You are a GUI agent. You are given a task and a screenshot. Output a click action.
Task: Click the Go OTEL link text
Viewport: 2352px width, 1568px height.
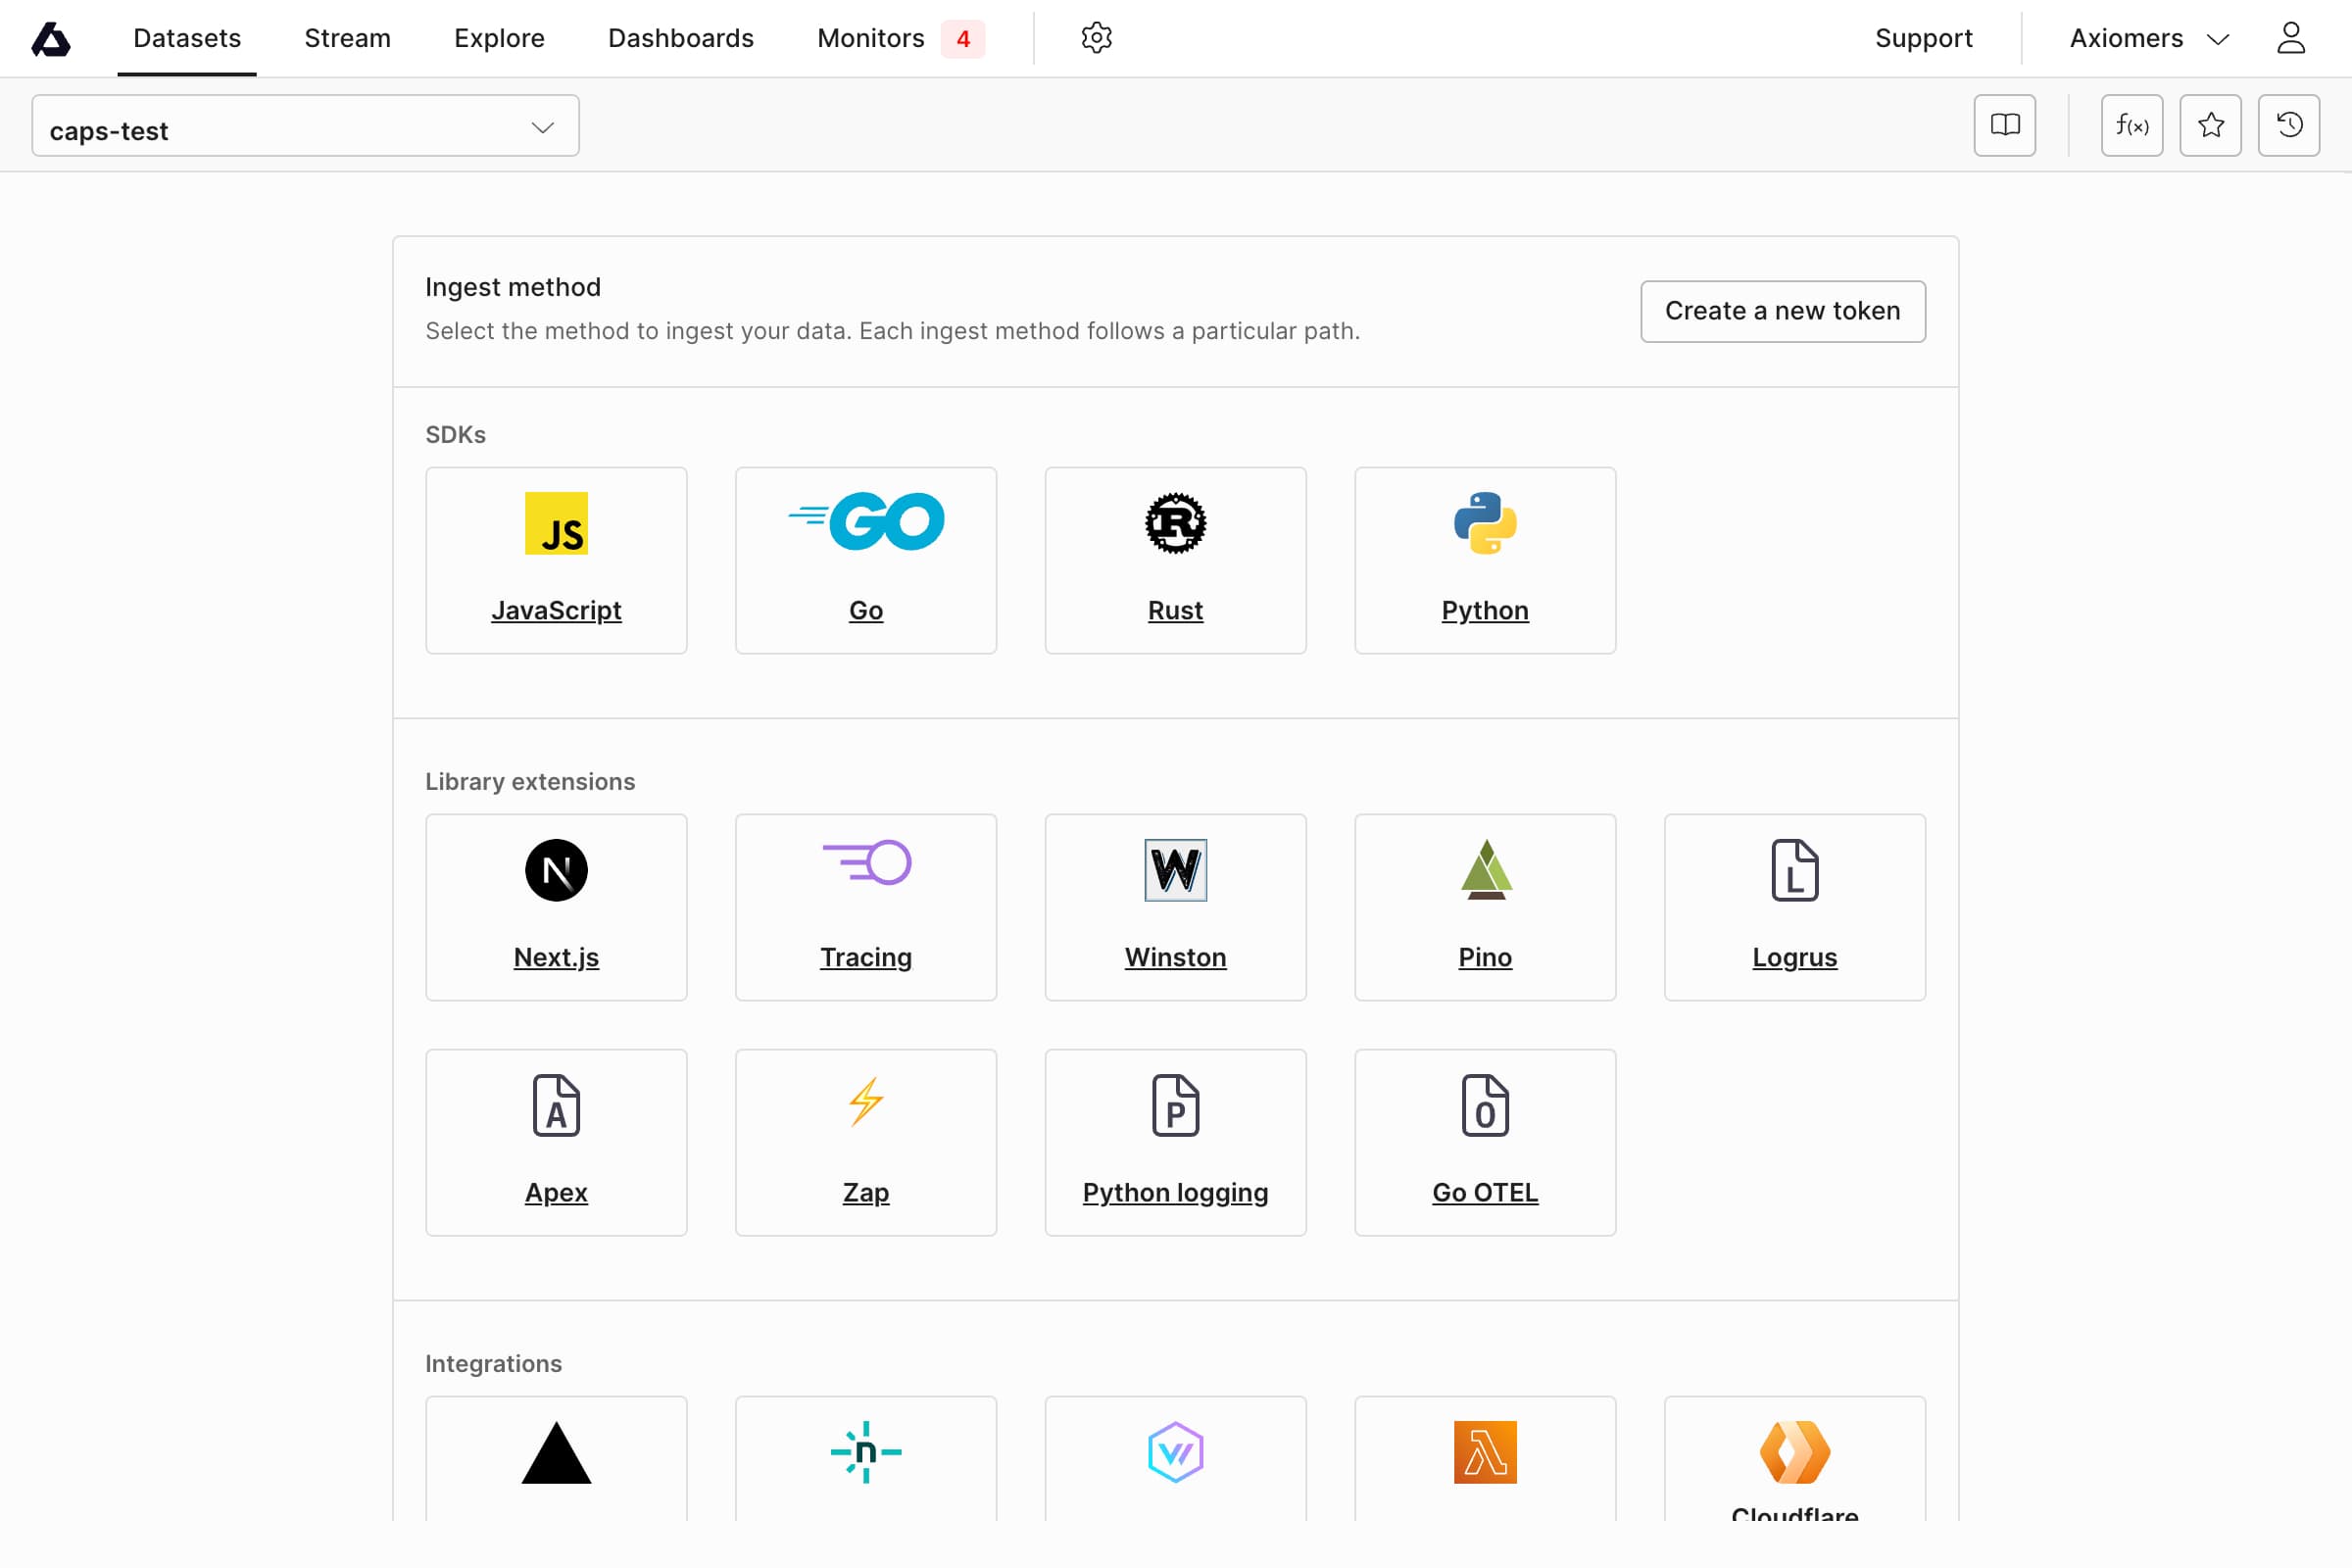click(1485, 1192)
